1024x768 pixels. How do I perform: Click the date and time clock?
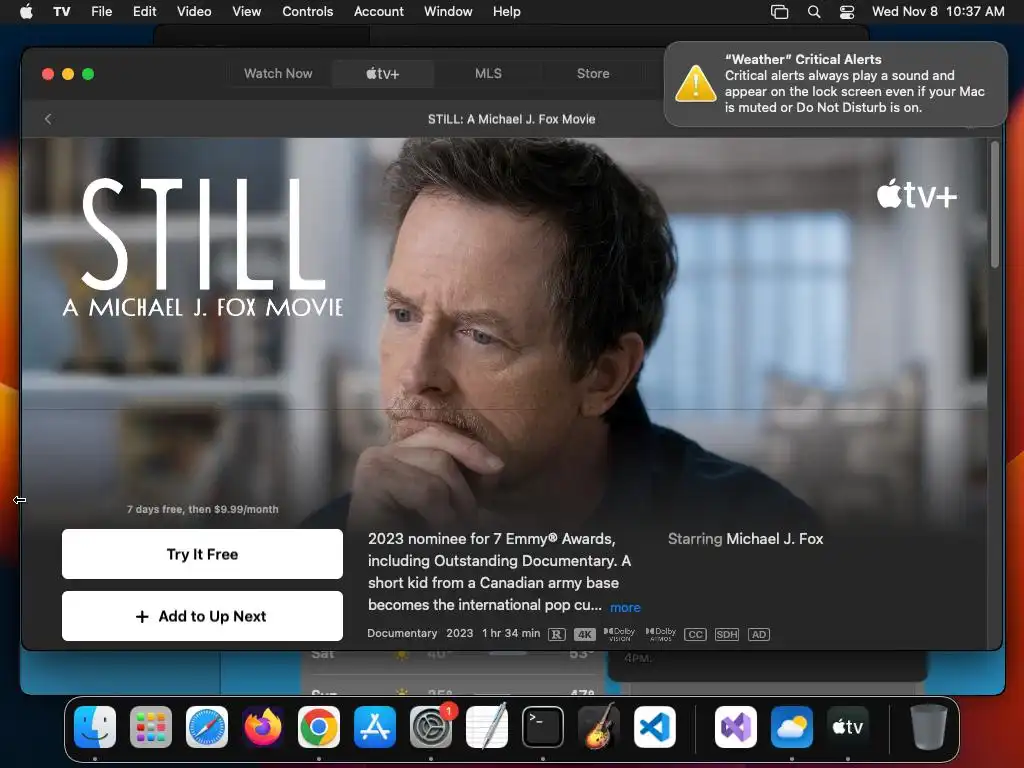(x=938, y=11)
